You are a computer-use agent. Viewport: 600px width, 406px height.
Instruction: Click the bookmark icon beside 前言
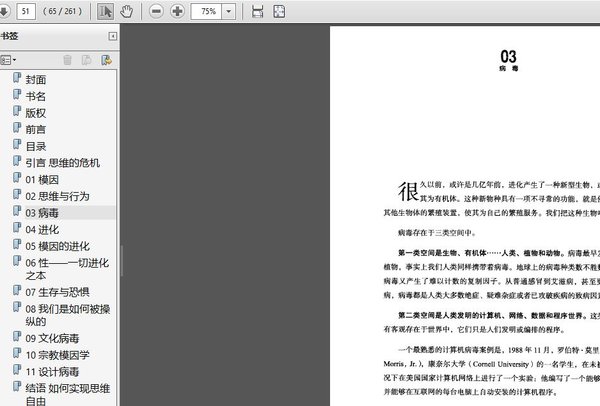(x=17, y=127)
